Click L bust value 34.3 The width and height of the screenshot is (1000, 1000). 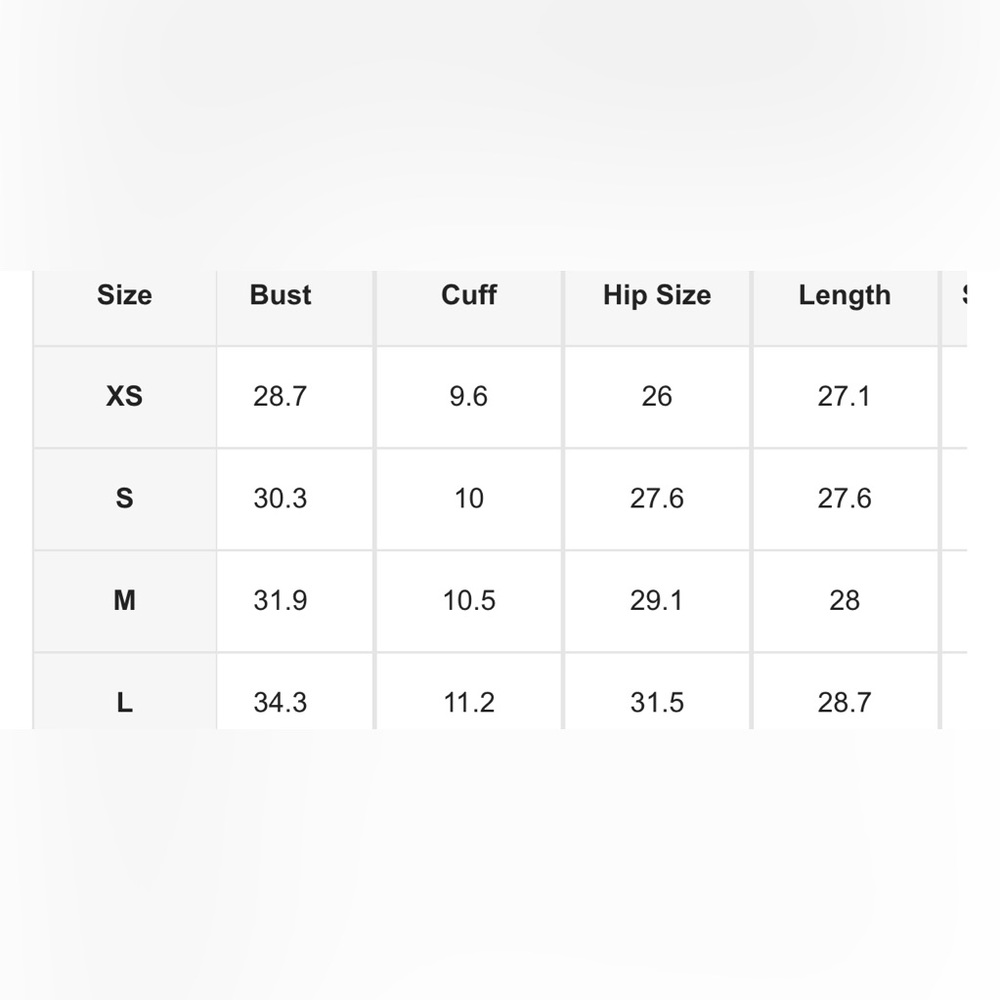coord(280,702)
